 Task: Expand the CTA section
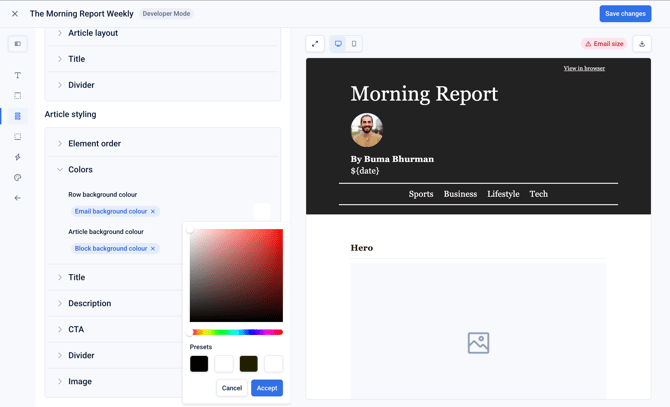point(115,329)
